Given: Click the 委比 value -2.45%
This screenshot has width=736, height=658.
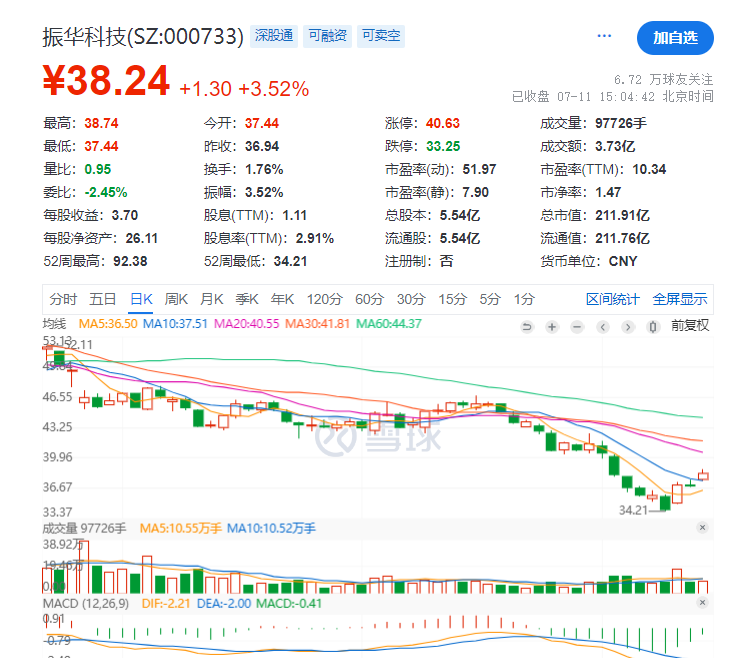Looking at the screenshot, I should click(x=106, y=192).
